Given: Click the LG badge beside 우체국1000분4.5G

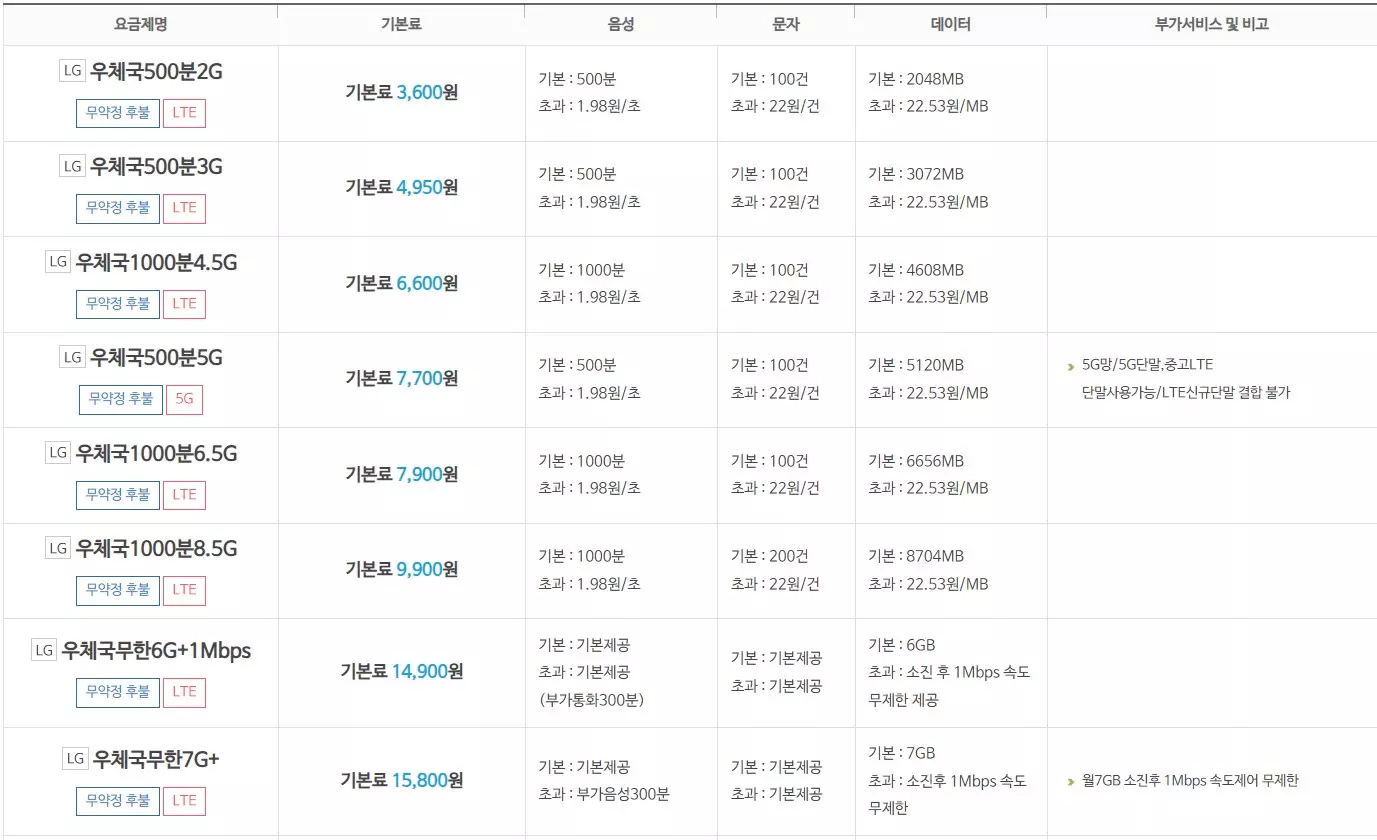Looking at the screenshot, I should pyautogui.click(x=58, y=262).
